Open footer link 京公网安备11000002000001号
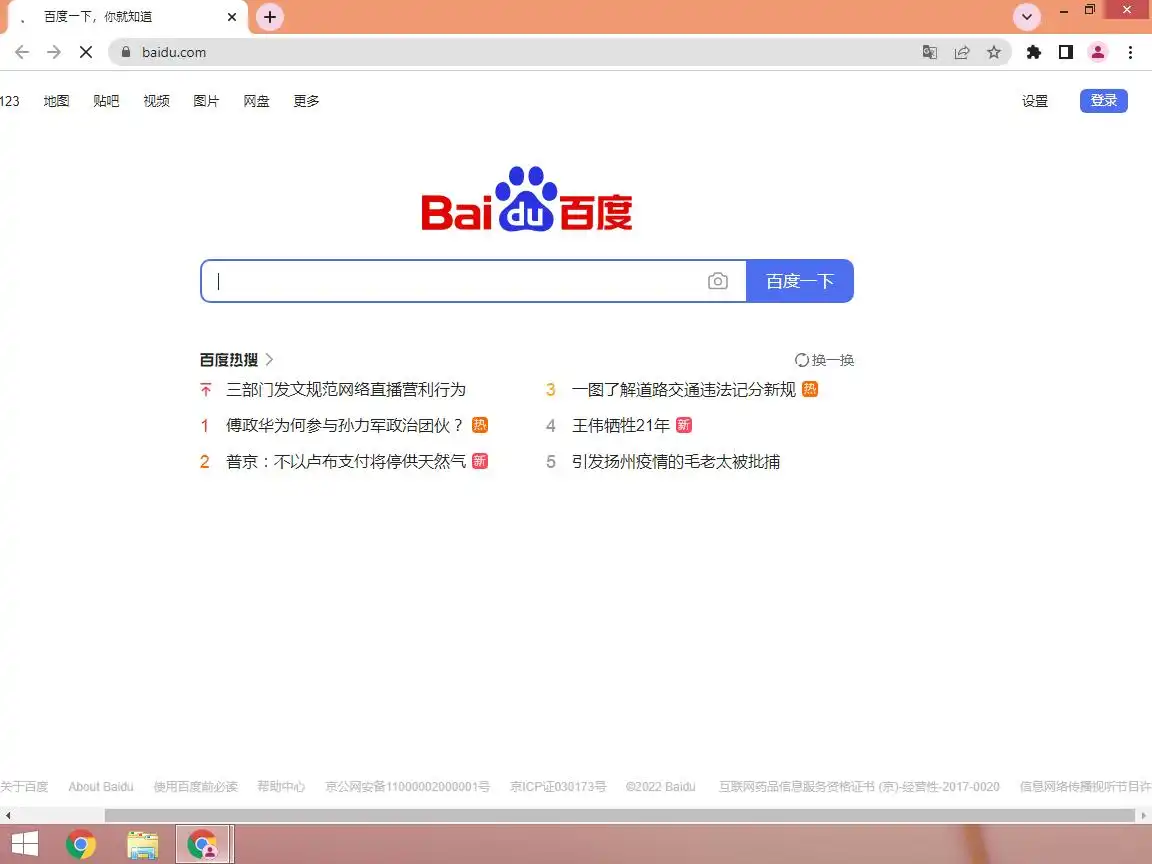Screen dimensions: 1152x864 click(x=408, y=787)
